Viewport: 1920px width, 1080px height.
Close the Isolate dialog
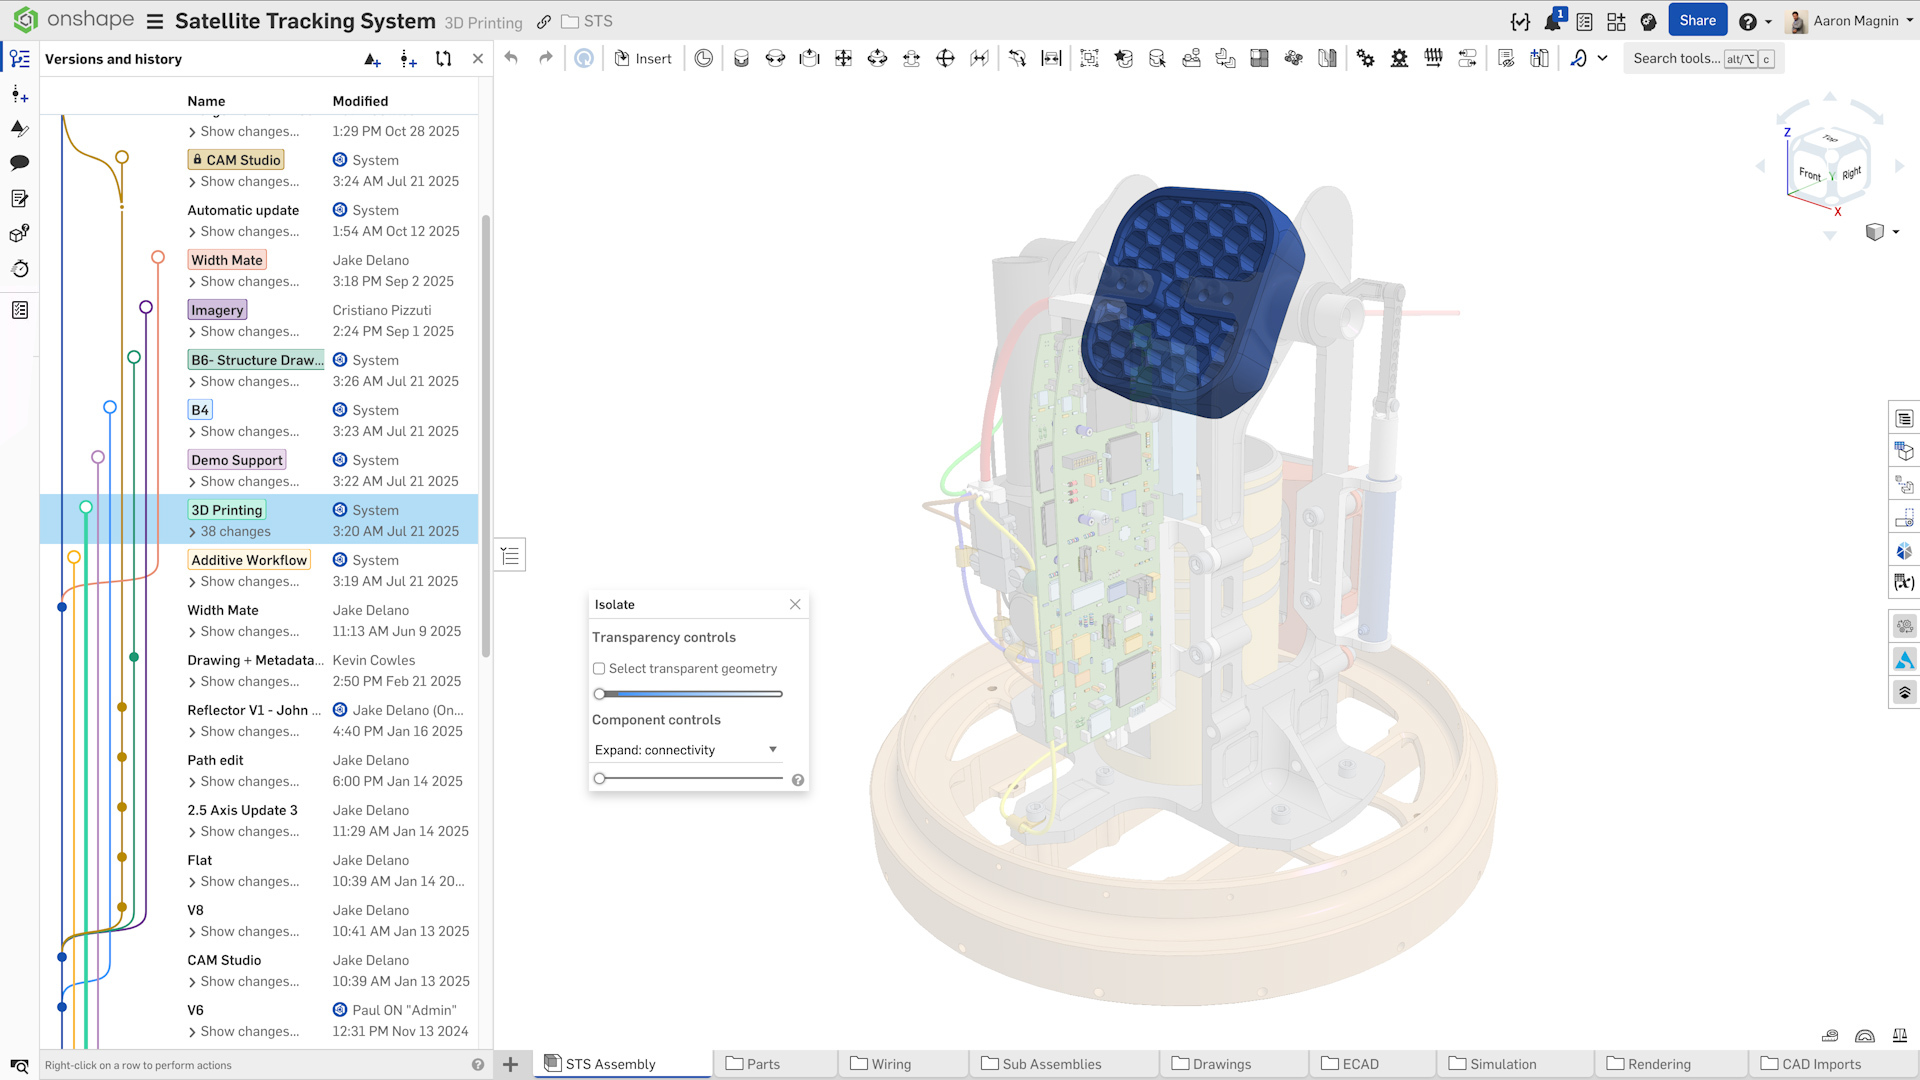(795, 604)
